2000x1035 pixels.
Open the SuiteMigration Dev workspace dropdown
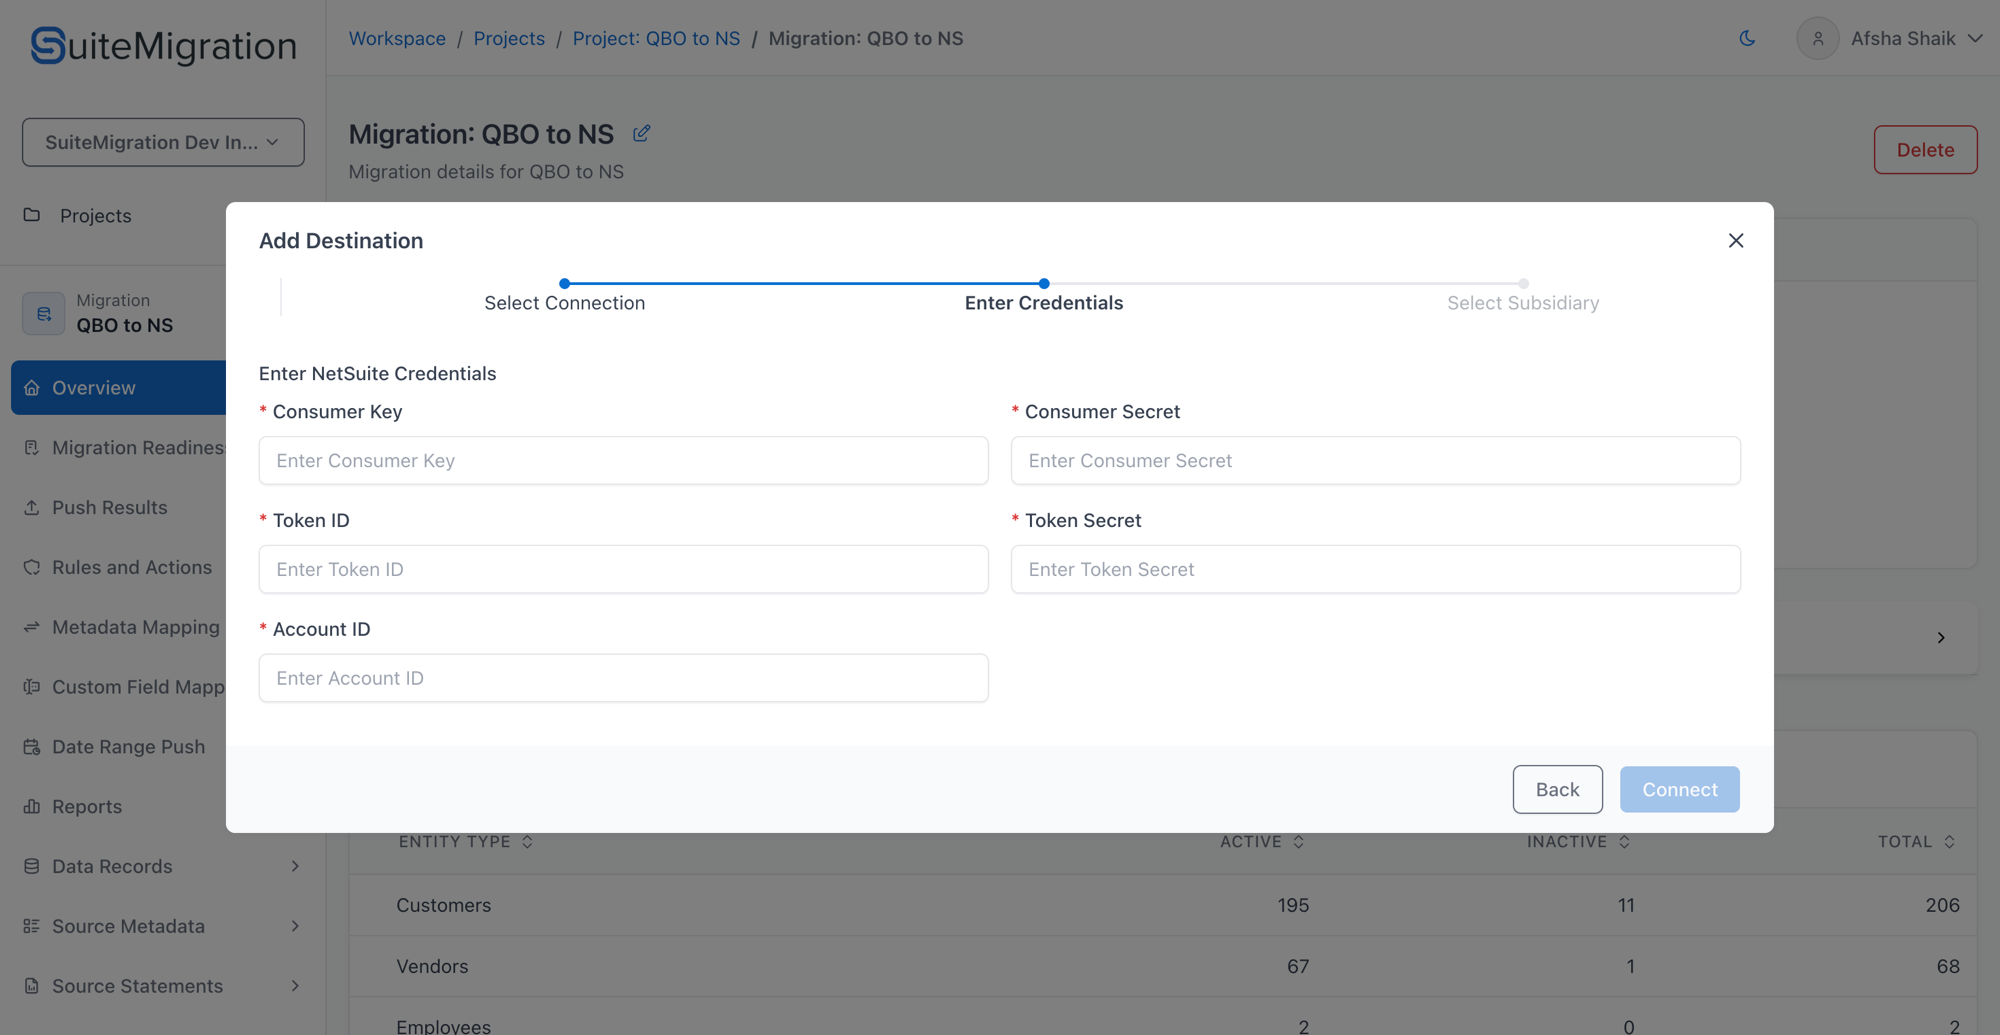pyautogui.click(x=163, y=142)
